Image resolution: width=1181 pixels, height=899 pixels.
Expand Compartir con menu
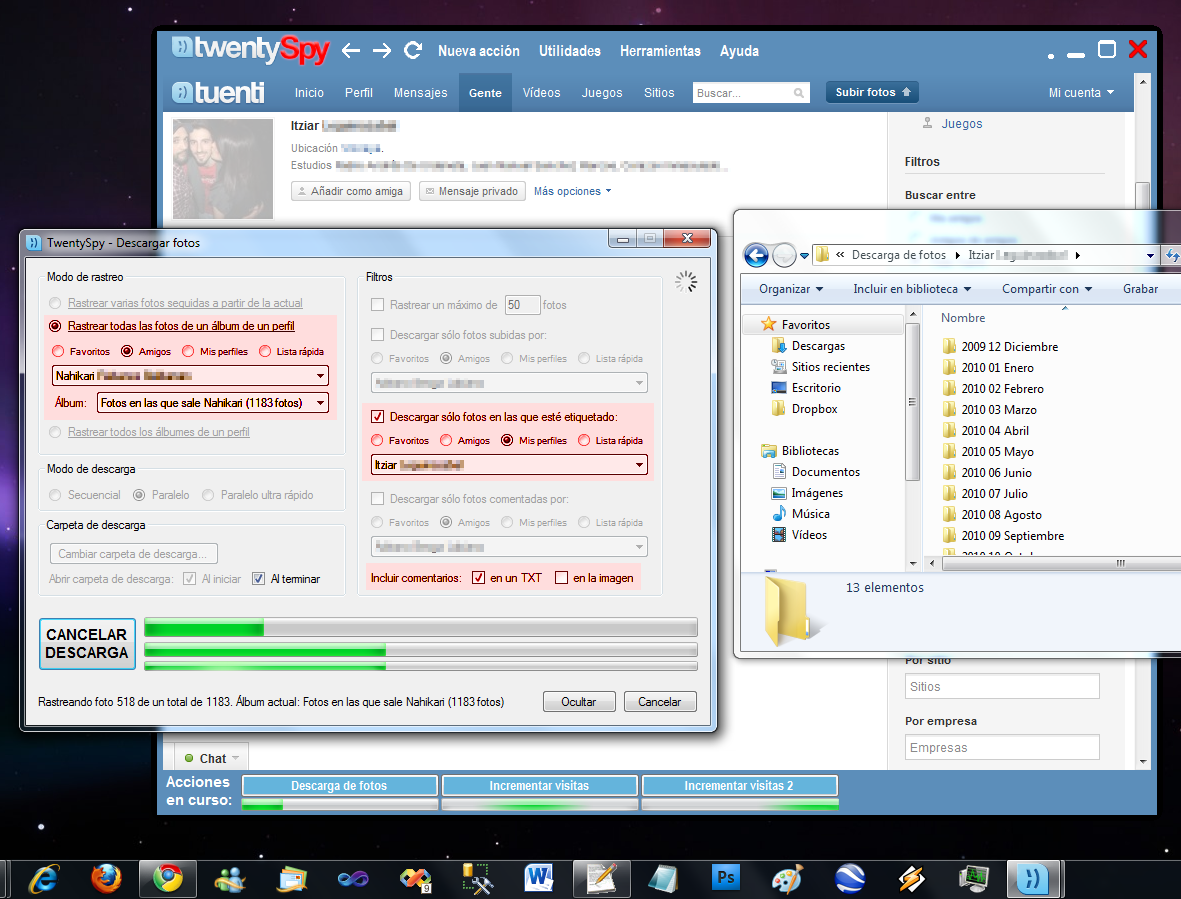point(1047,289)
